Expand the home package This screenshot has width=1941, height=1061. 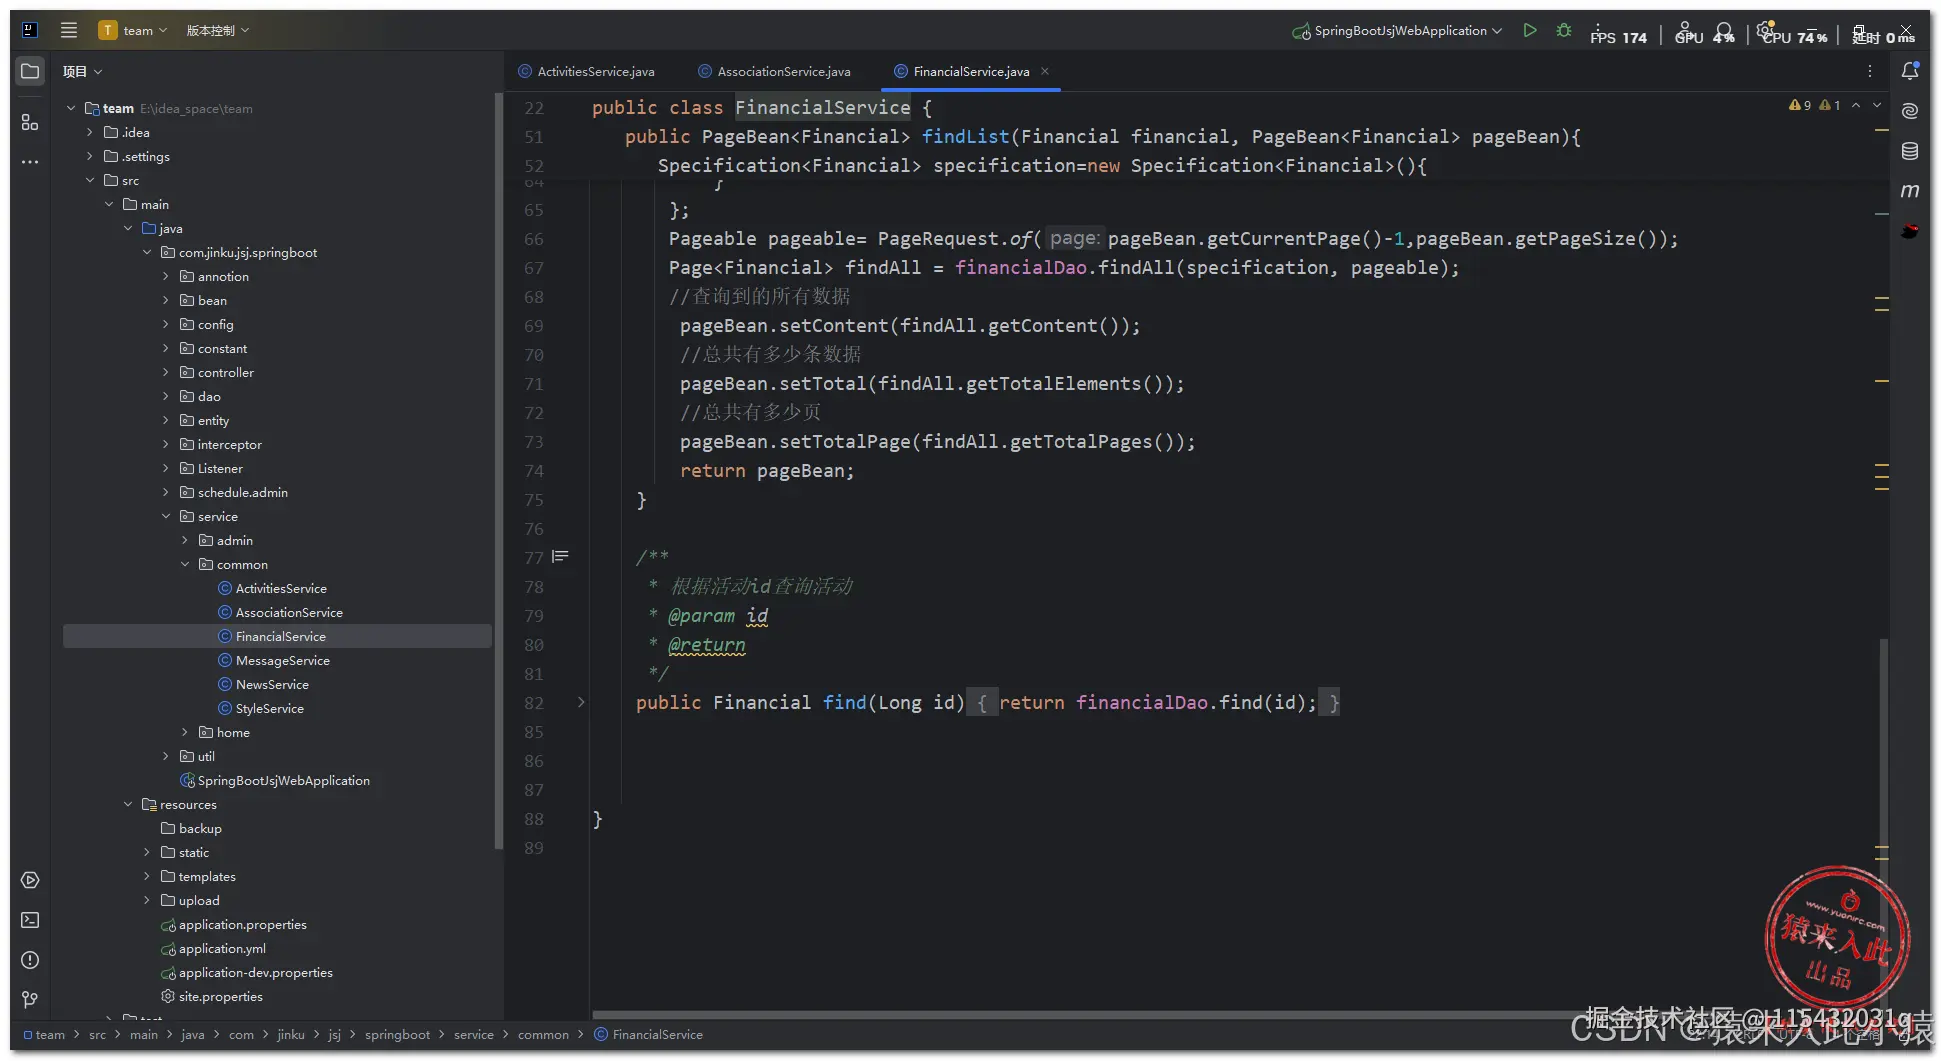click(185, 732)
